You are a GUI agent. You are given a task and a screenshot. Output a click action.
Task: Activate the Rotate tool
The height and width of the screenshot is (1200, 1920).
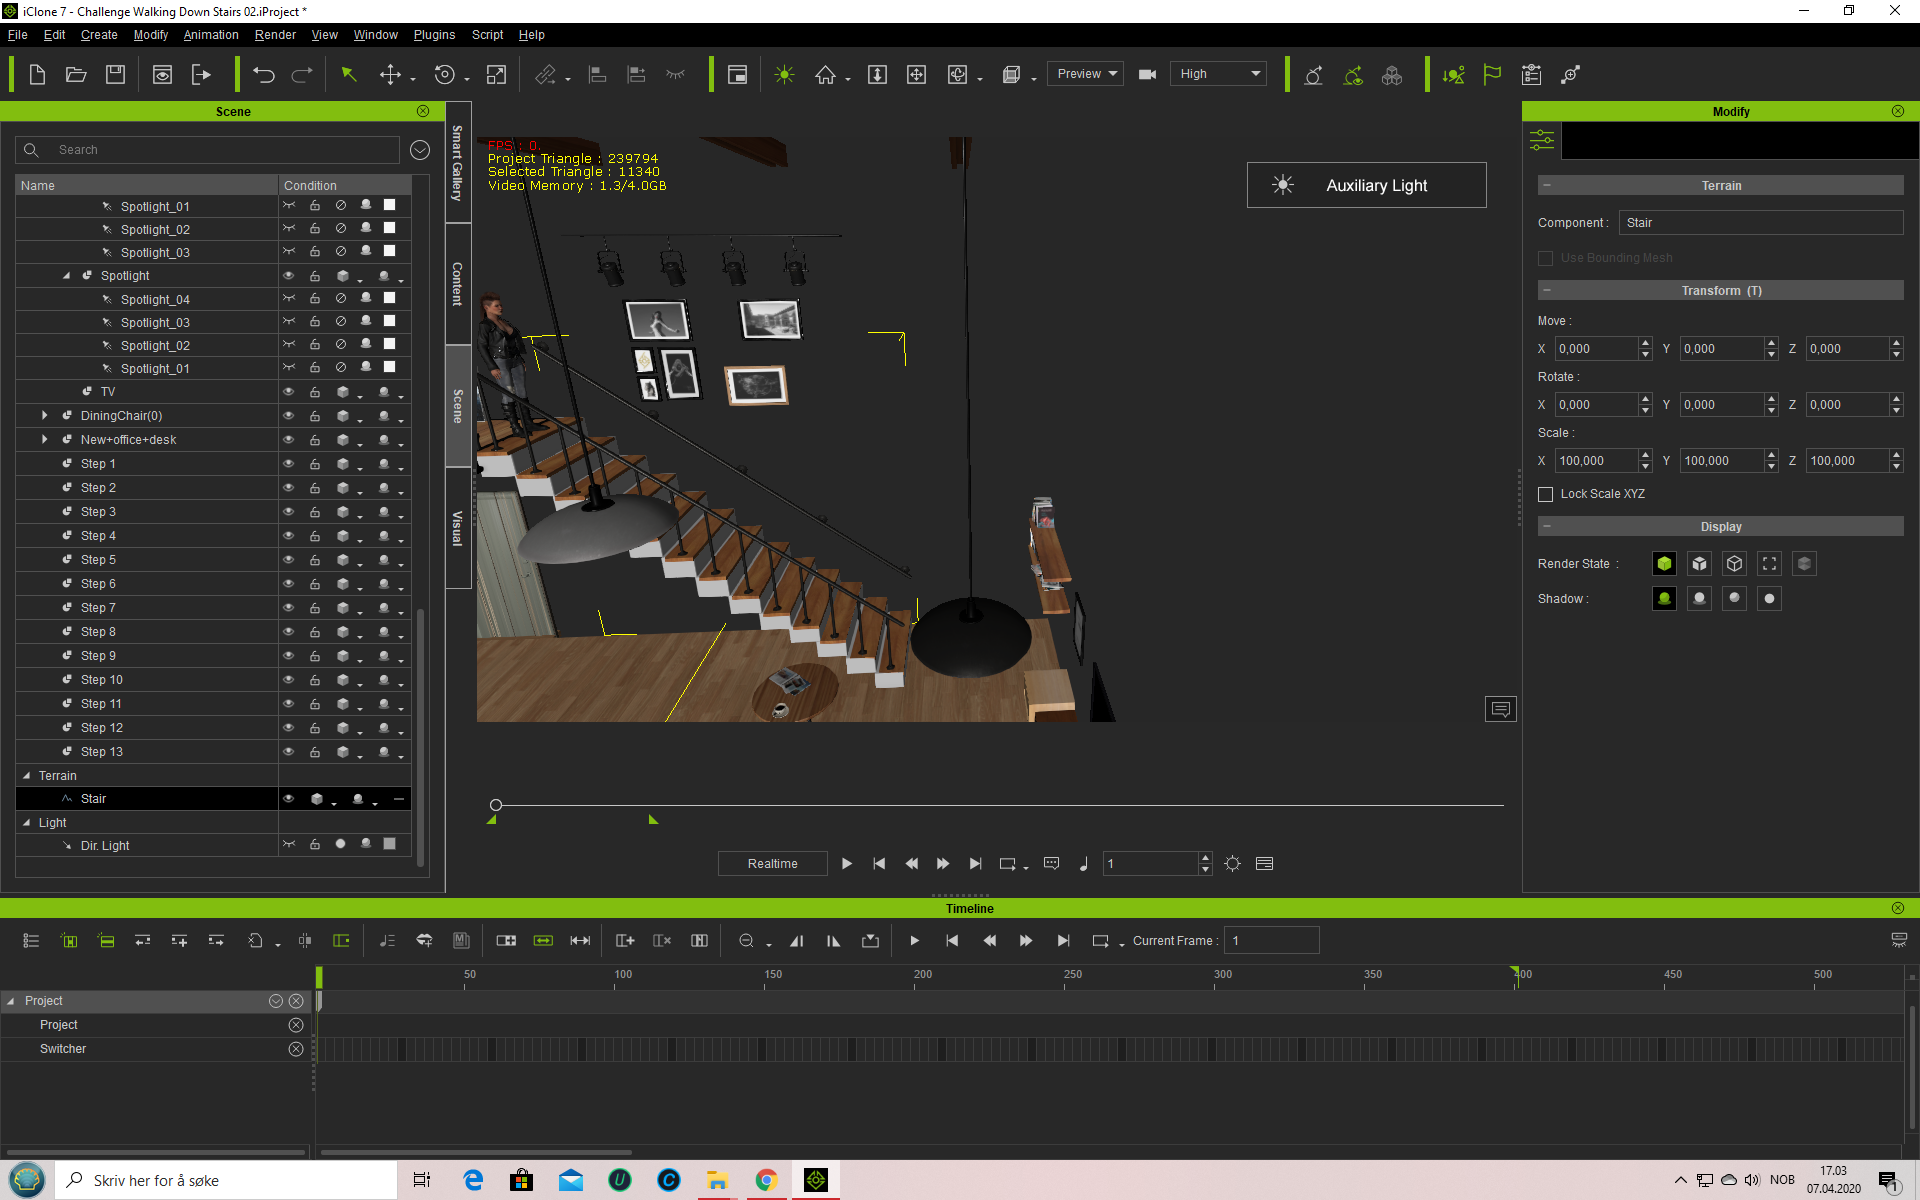tap(445, 75)
